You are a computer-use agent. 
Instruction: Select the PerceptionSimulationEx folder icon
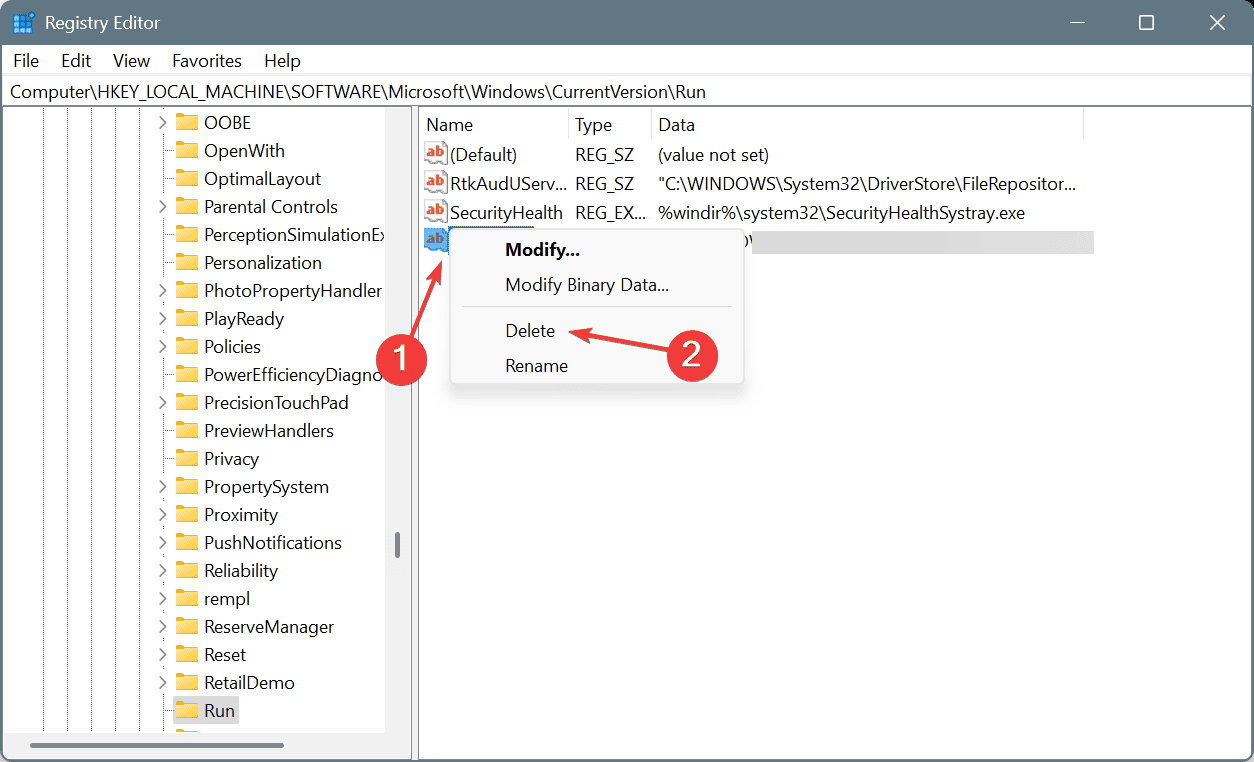(x=186, y=235)
